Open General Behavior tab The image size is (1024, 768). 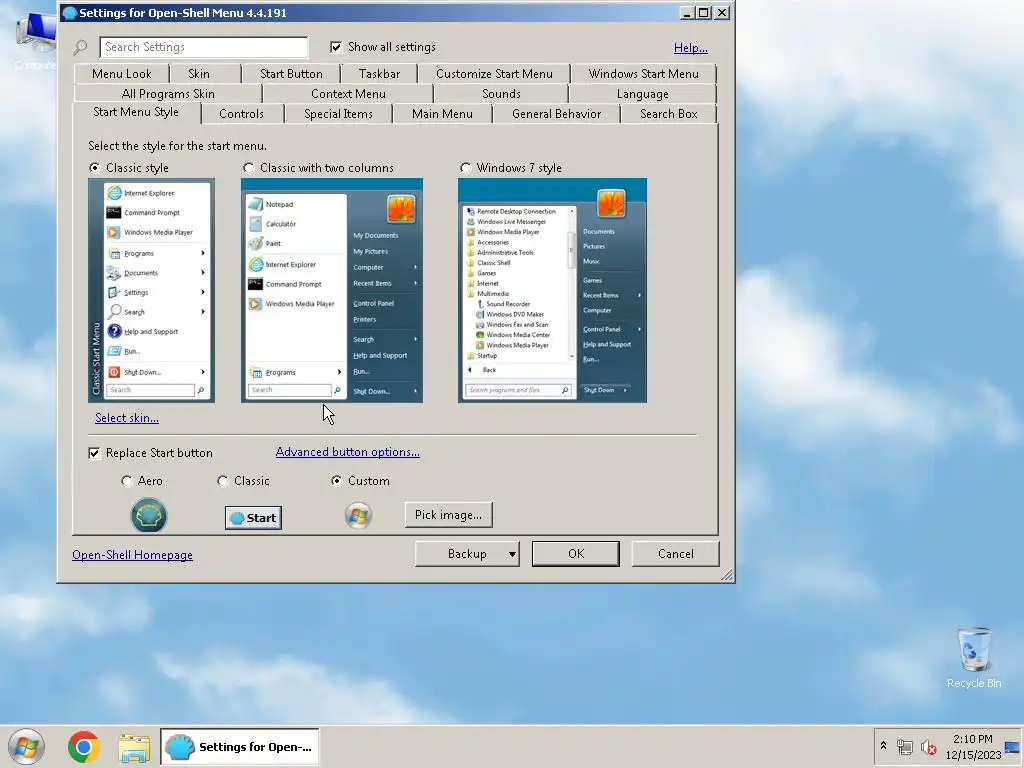pos(556,114)
